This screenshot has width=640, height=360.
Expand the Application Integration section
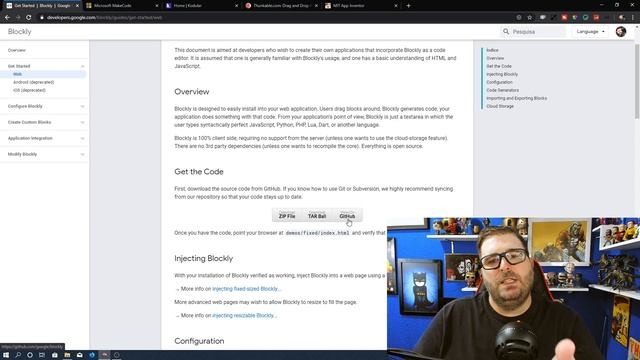[82, 138]
